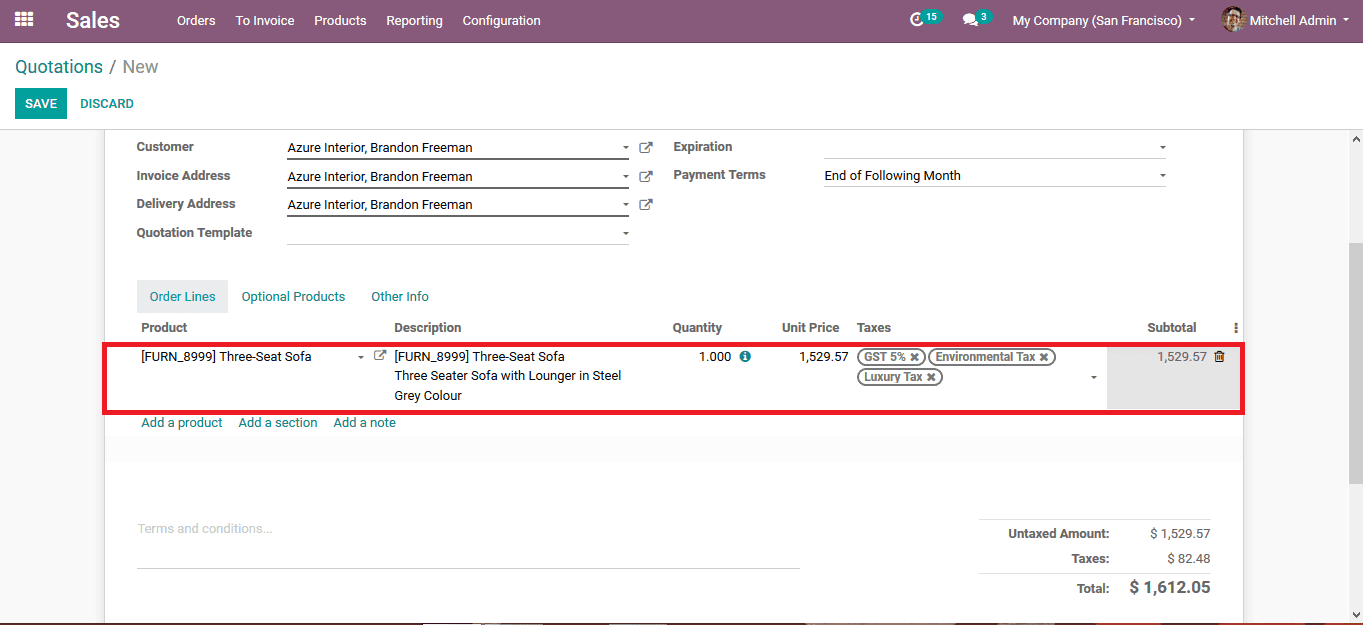Viewport: 1363px width, 625px height.
Task: Expand the Quotation Template dropdown
Action: [626, 234]
